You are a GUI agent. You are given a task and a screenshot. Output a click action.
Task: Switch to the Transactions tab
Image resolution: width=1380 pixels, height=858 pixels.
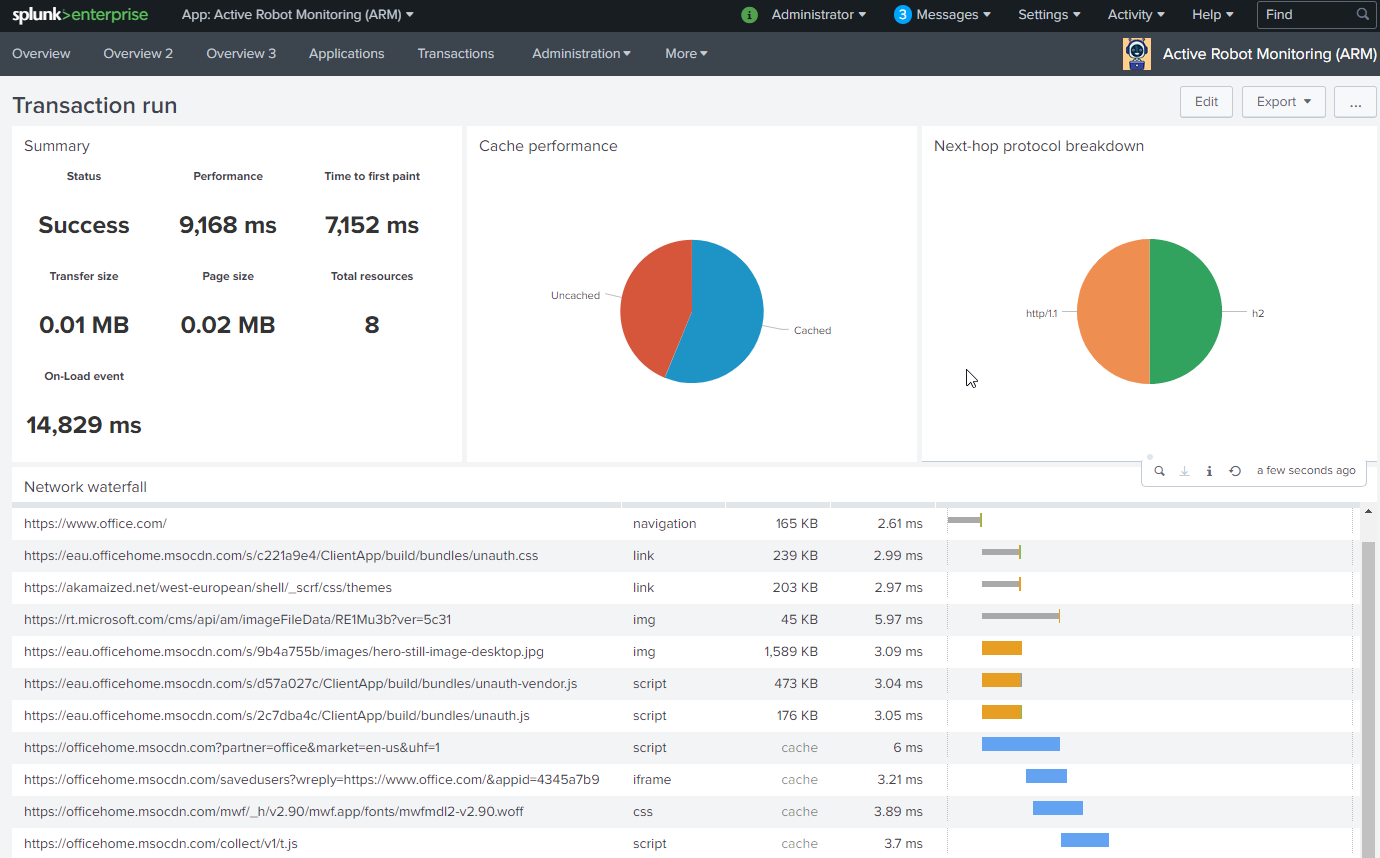pos(456,54)
